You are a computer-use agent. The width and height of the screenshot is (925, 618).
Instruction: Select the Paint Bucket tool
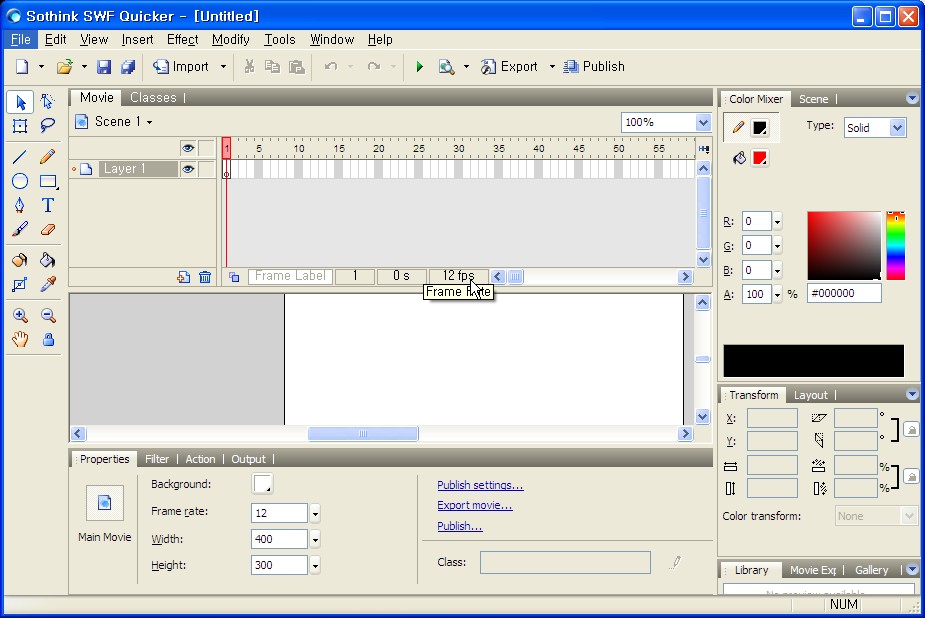point(48,260)
